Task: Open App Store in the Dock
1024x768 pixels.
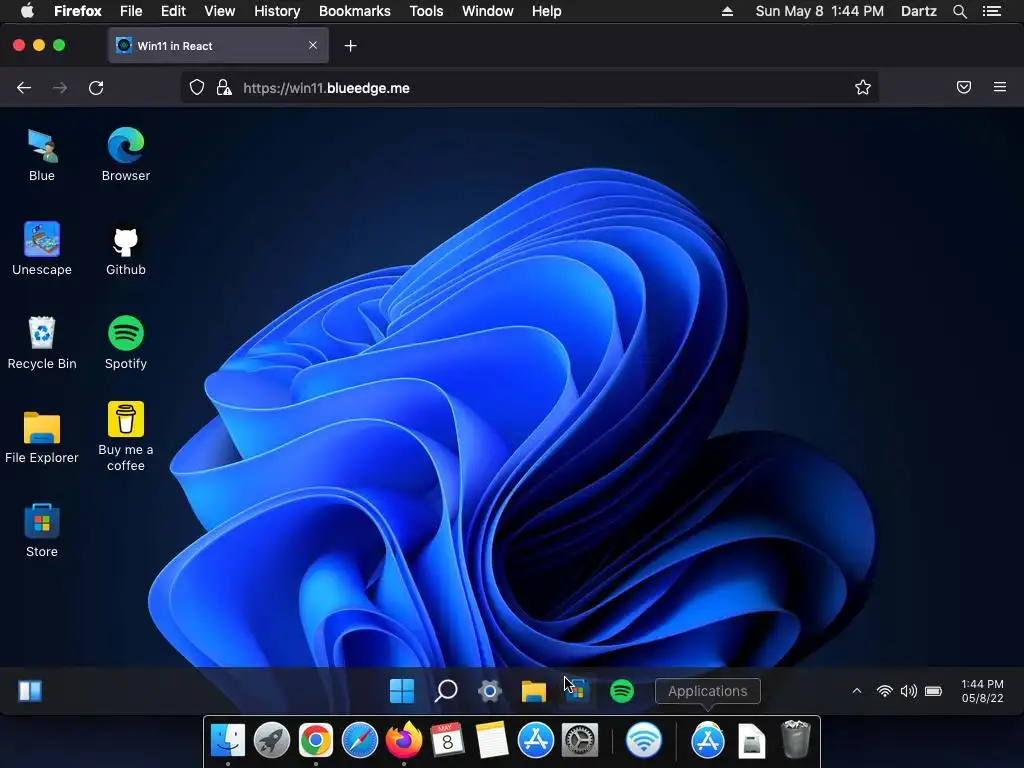Action: (536, 740)
